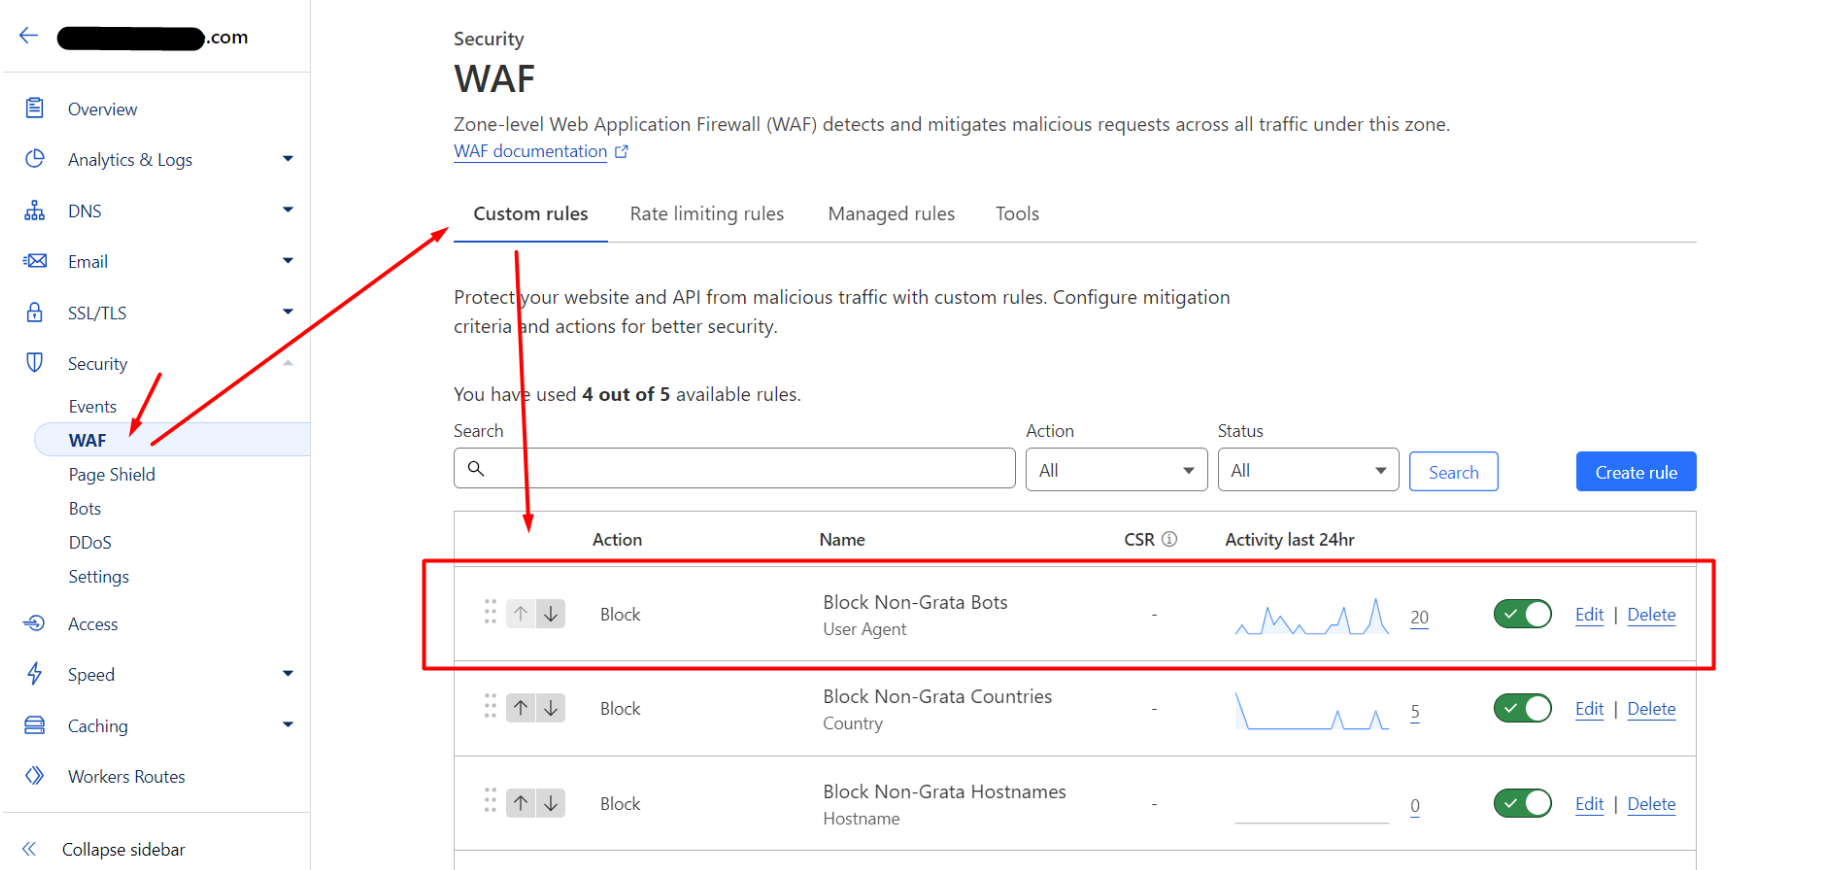
Task: Delete the Block Non-Grata Bots rule
Action: [1651, 615]
